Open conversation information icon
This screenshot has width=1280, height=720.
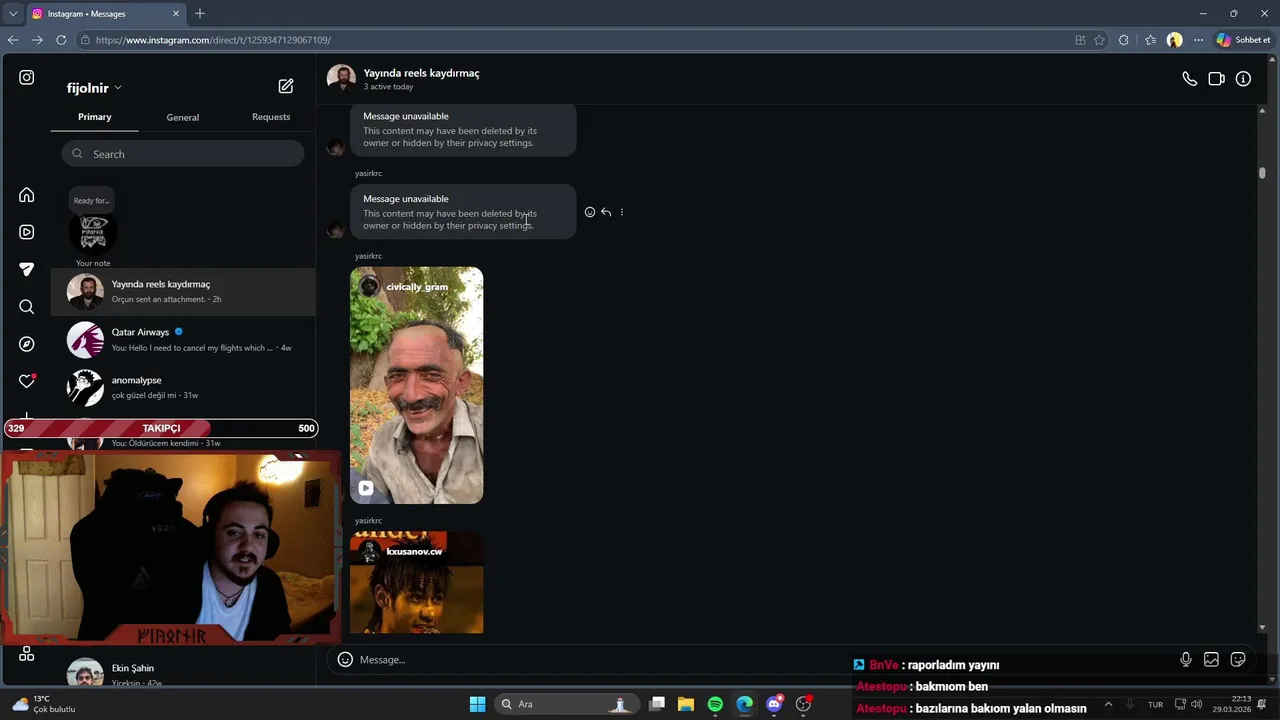pyautogui.click(x=1243, y=79)
